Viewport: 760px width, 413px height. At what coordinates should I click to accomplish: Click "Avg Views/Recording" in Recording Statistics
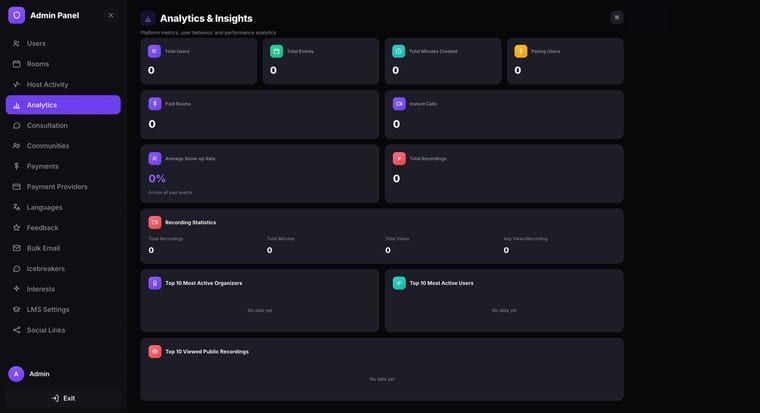pyautogui.click(x=525, y=238)
